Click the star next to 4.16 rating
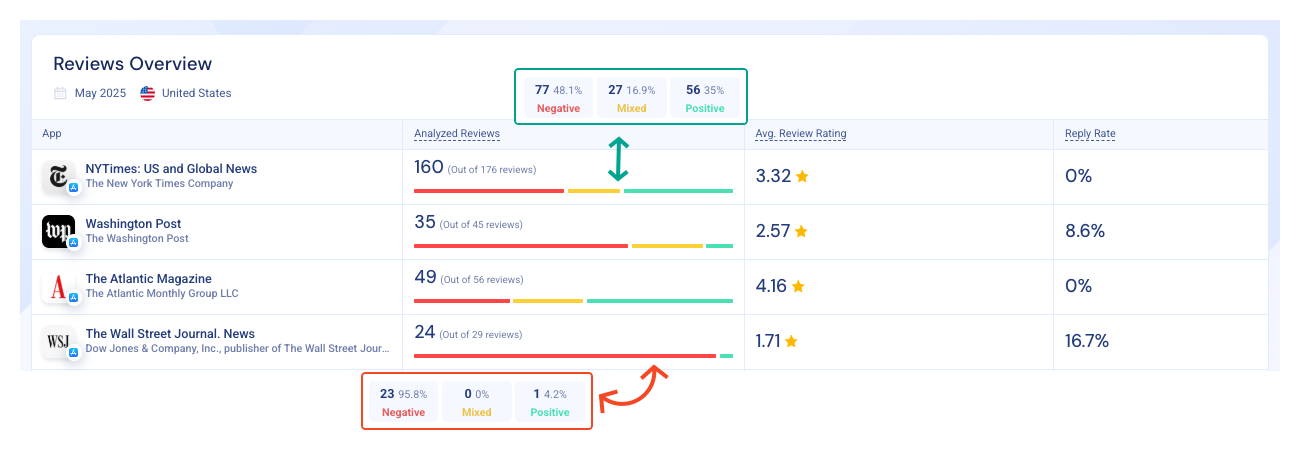Image resolution: width=1300 pixels, height=450 pixels. click(x=798, y=287)
